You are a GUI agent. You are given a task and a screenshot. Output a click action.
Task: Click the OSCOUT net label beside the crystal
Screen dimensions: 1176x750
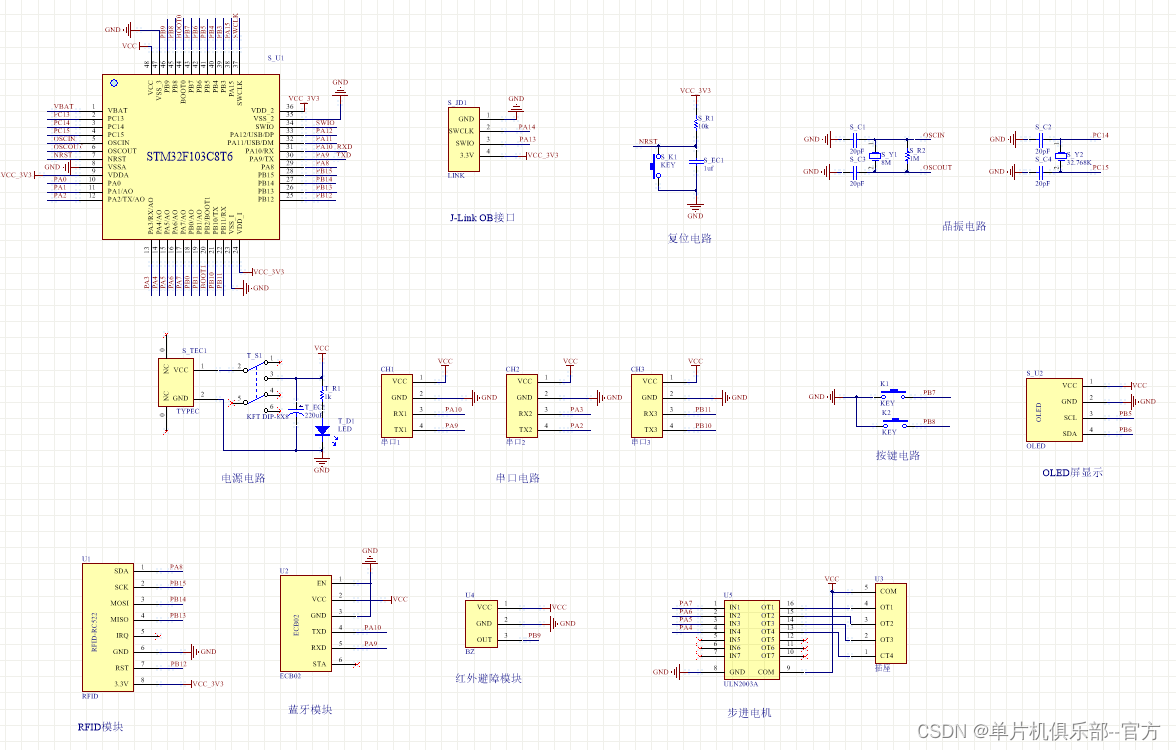click(938, 167)
